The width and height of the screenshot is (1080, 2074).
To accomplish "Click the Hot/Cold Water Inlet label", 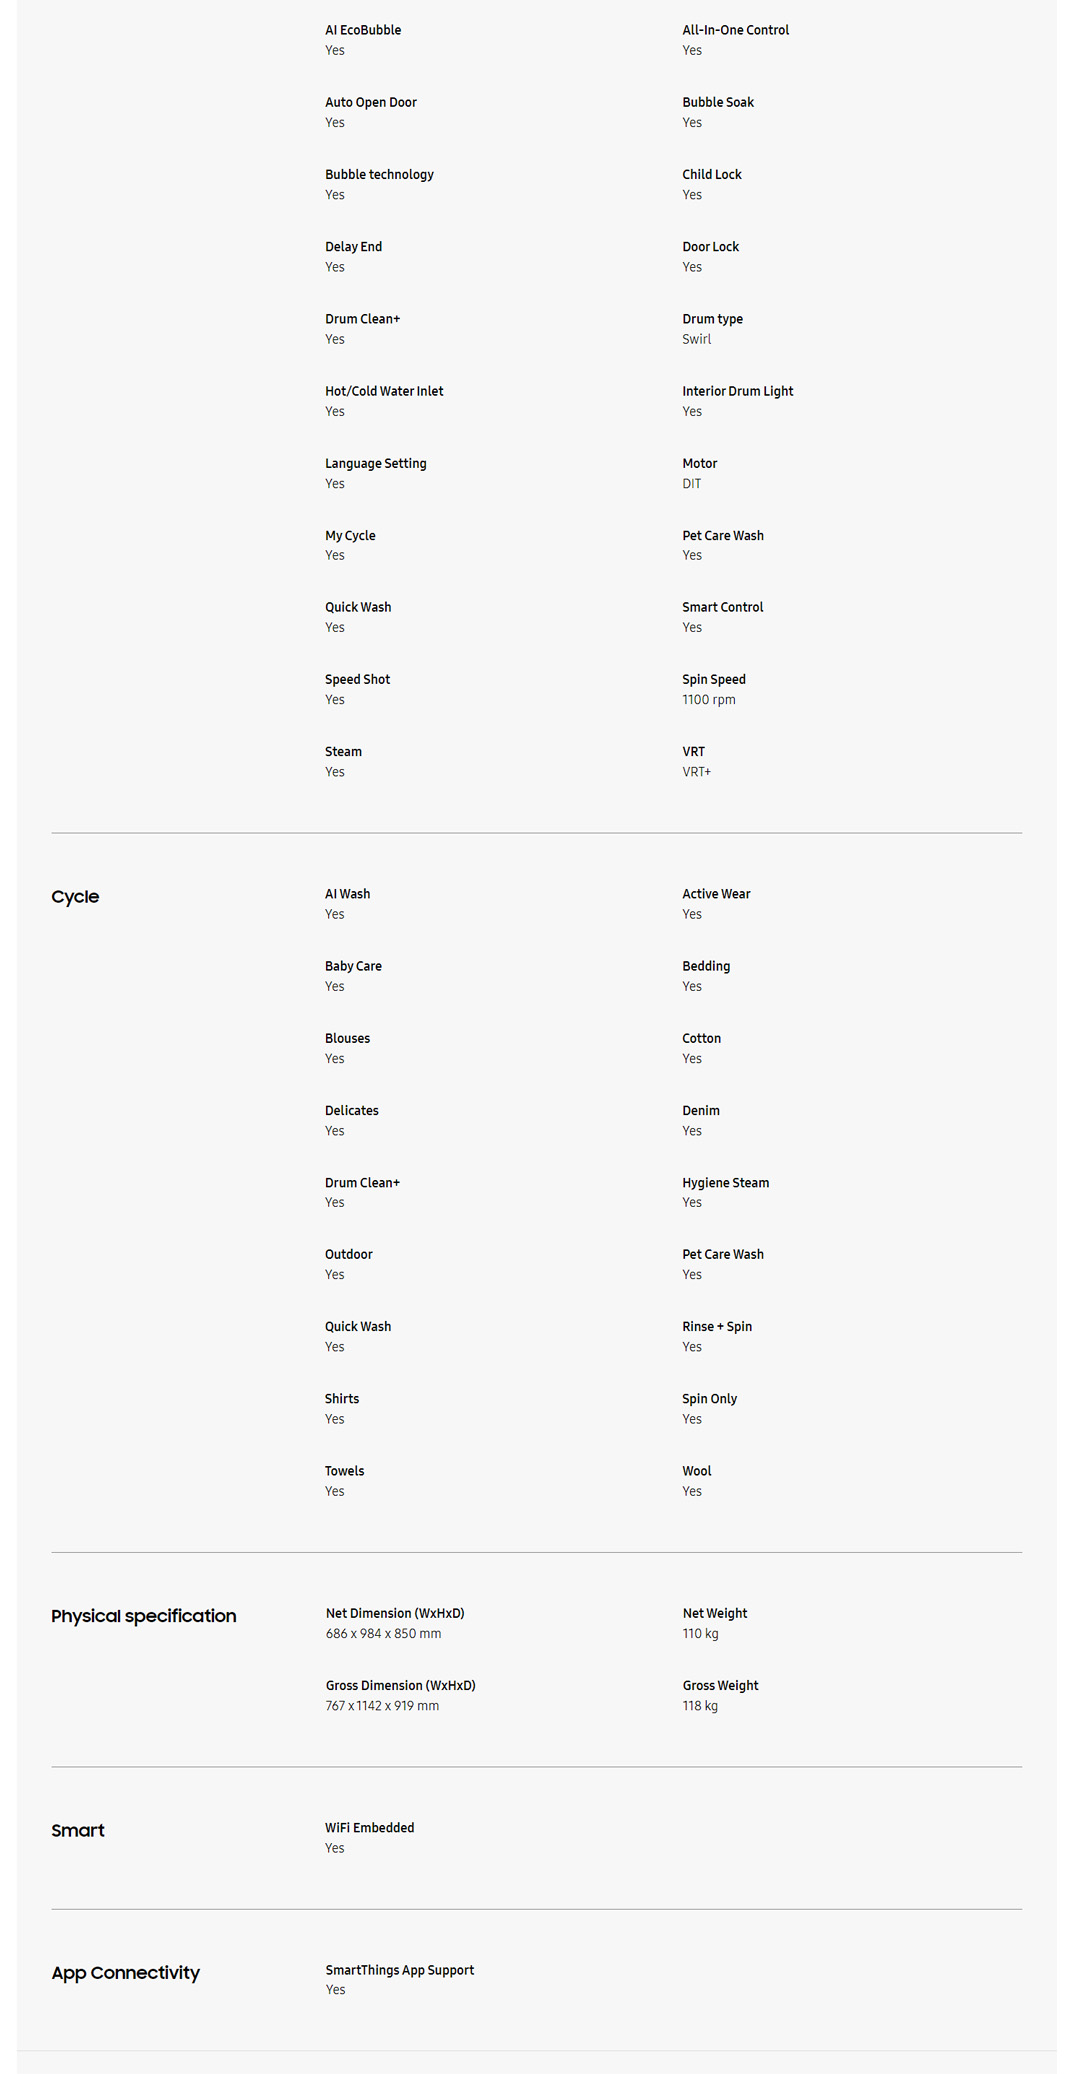I will [x=384, y=391].
